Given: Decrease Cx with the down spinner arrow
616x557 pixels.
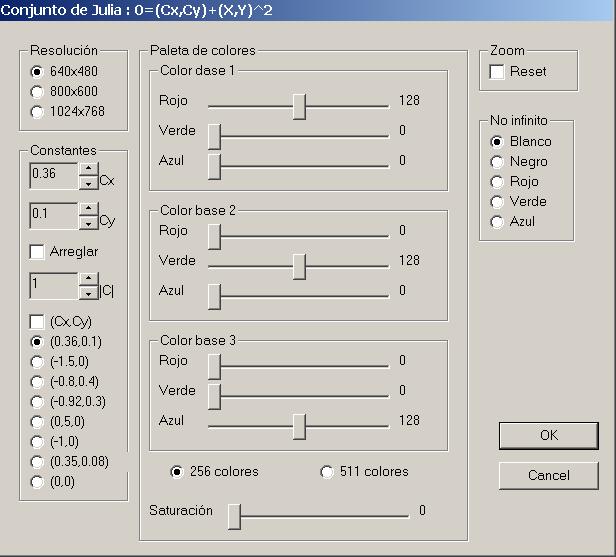Looking at the screenshot, I should 88,183.
